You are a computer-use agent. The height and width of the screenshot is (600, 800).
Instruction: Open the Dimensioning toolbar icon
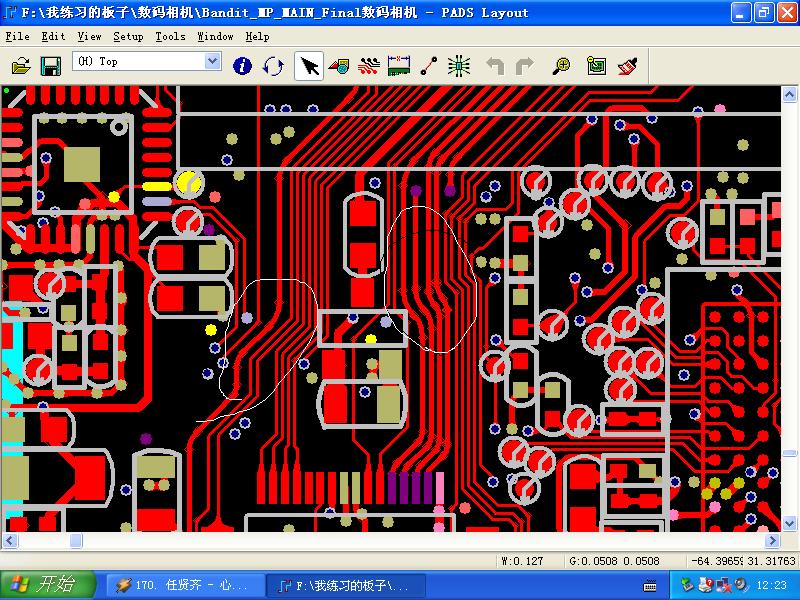coord(399,66)
